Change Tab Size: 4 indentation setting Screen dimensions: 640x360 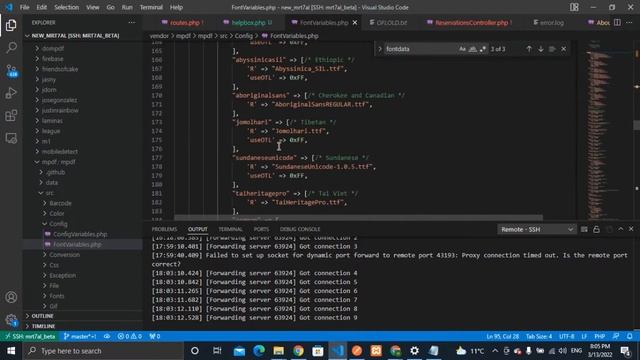538,336
